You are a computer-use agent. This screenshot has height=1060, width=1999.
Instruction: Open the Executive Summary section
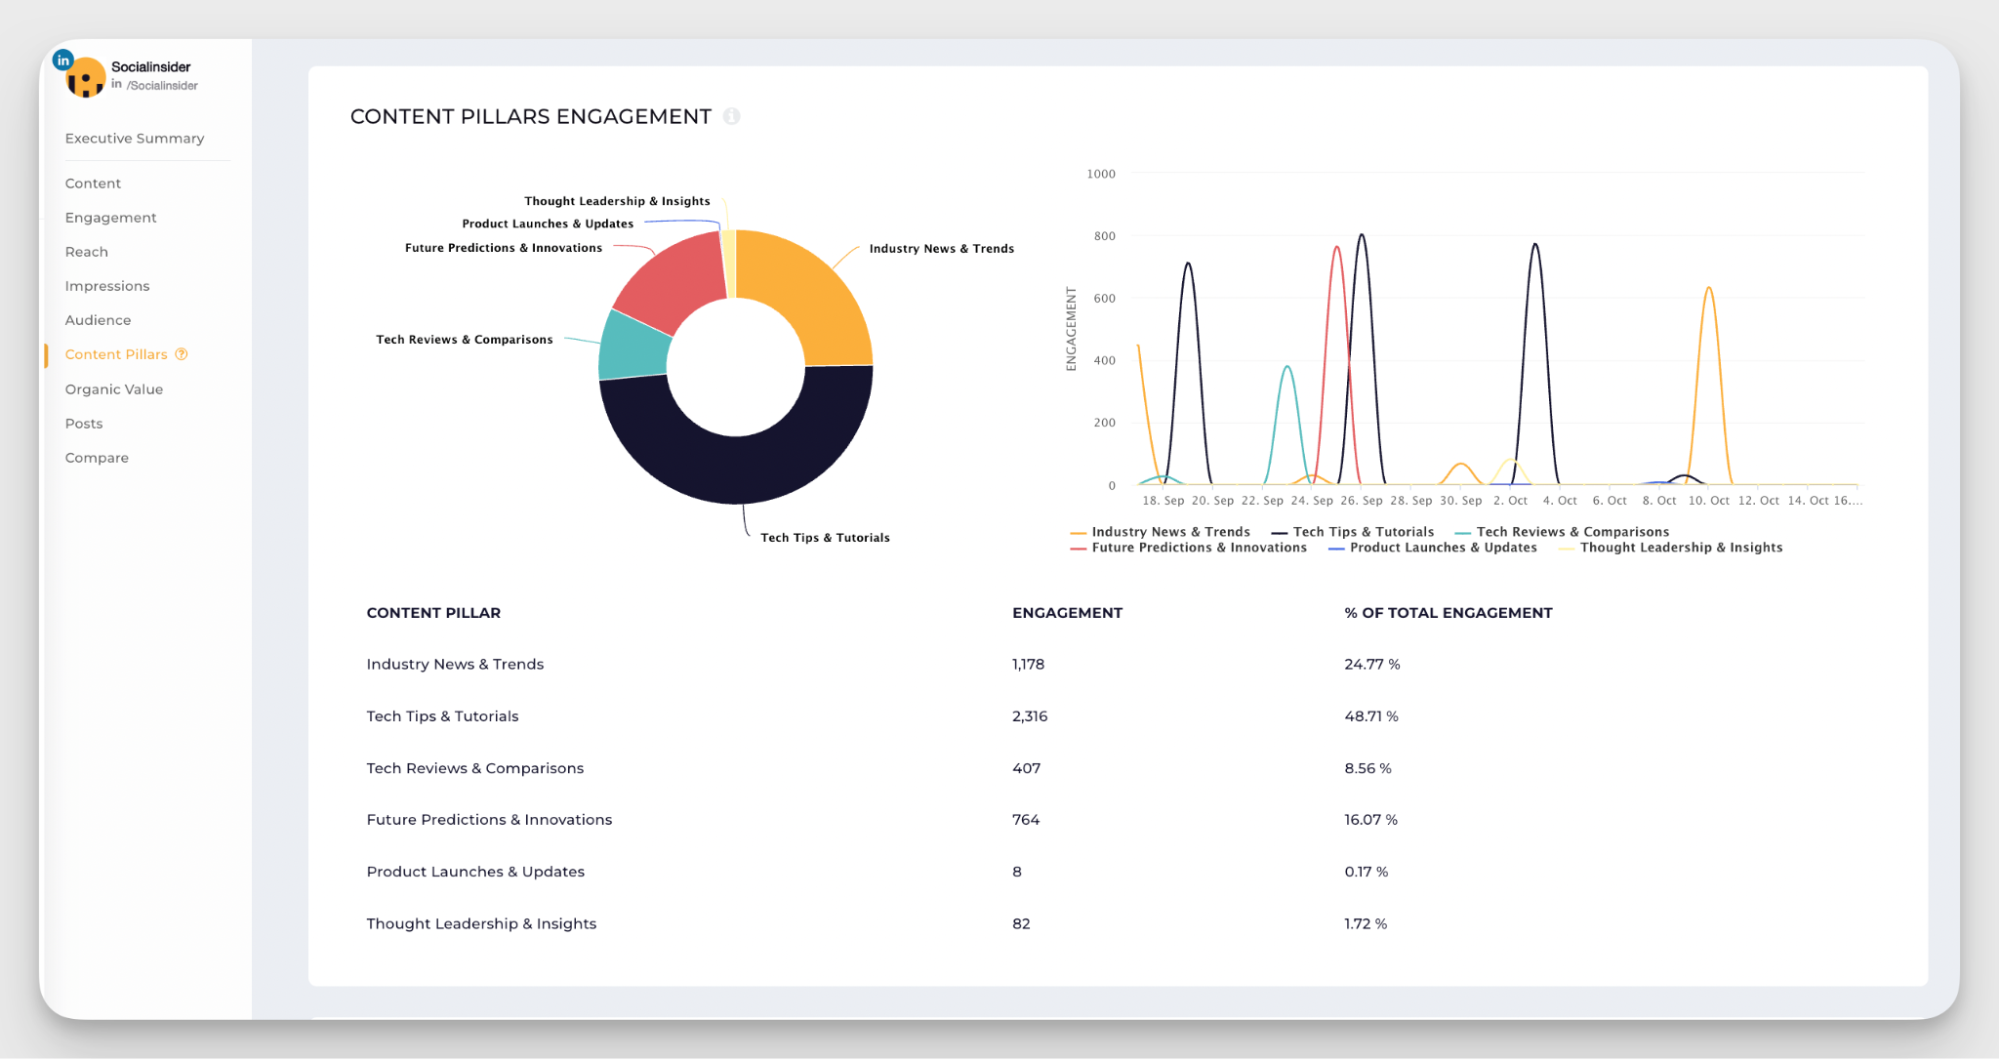click(134, 138)
